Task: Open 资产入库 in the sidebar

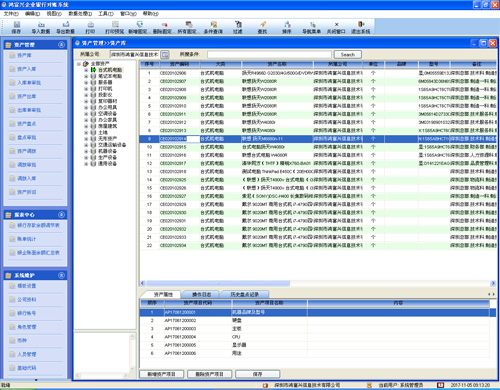Action: (x=27, y=69)
